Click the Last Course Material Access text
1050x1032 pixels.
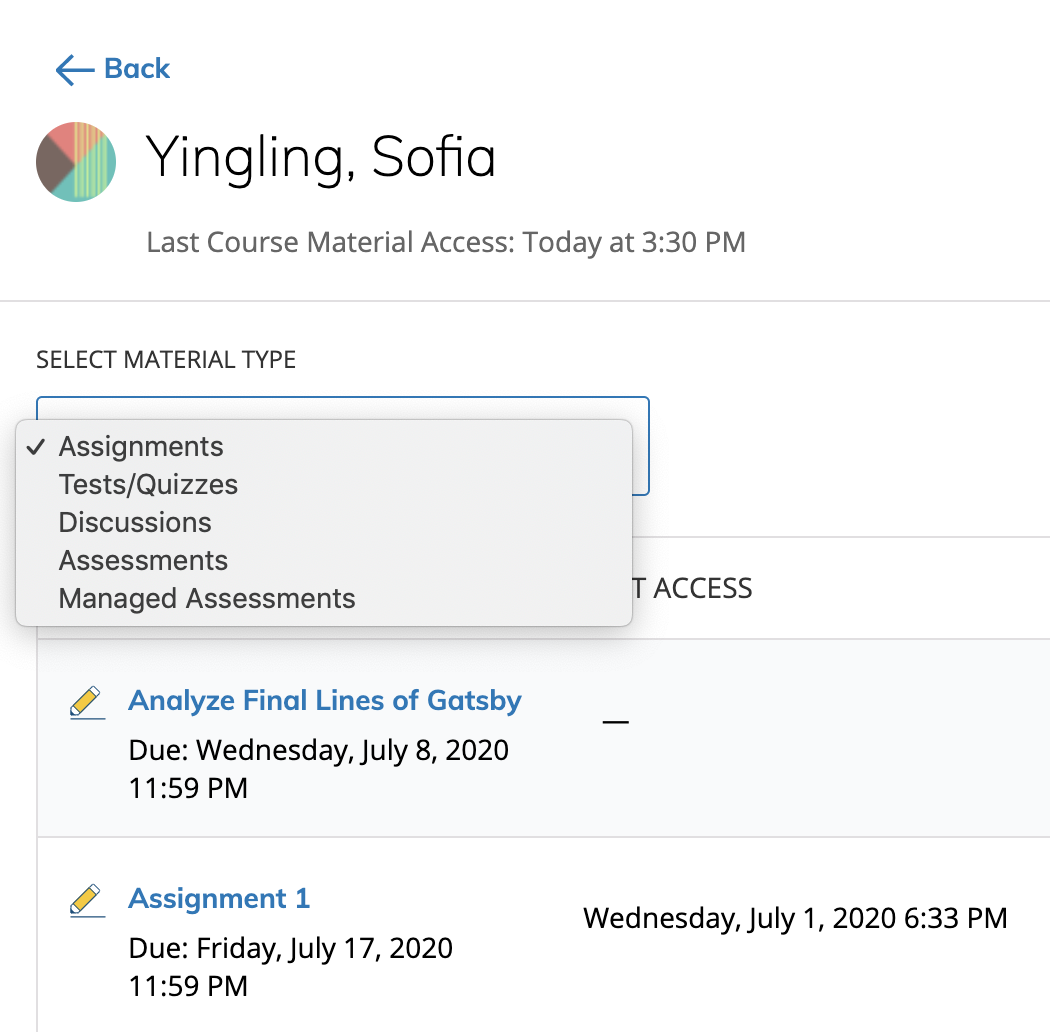tap(446, 243)
